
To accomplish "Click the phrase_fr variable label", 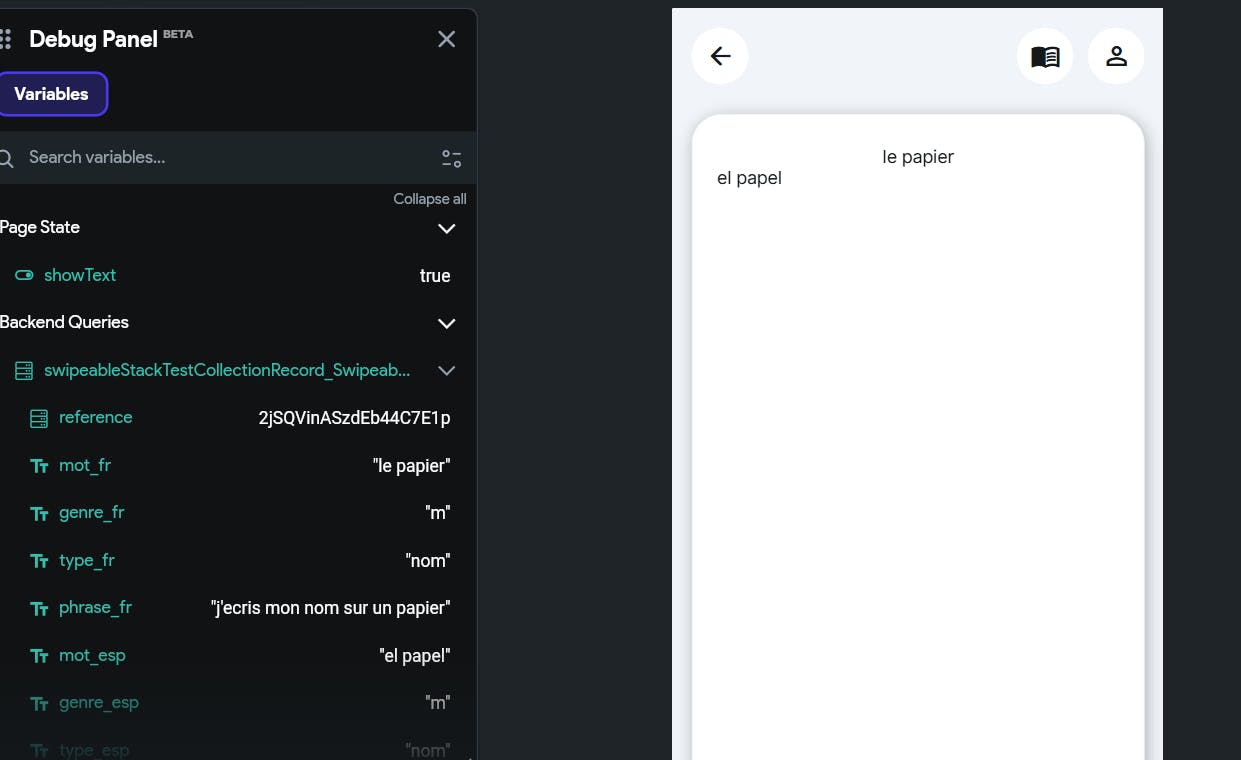I will coord(95,607).
